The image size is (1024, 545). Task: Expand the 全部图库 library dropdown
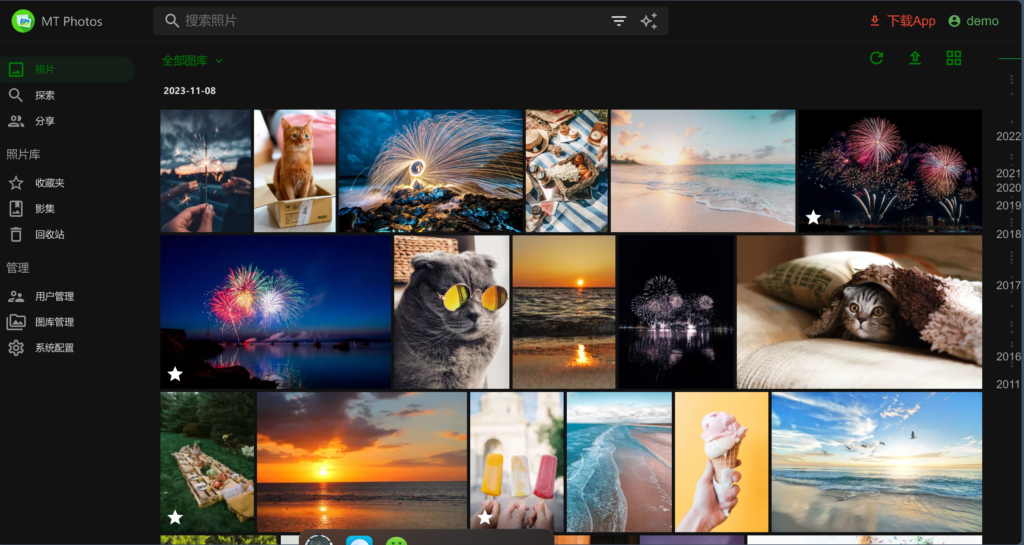(192, 61)
